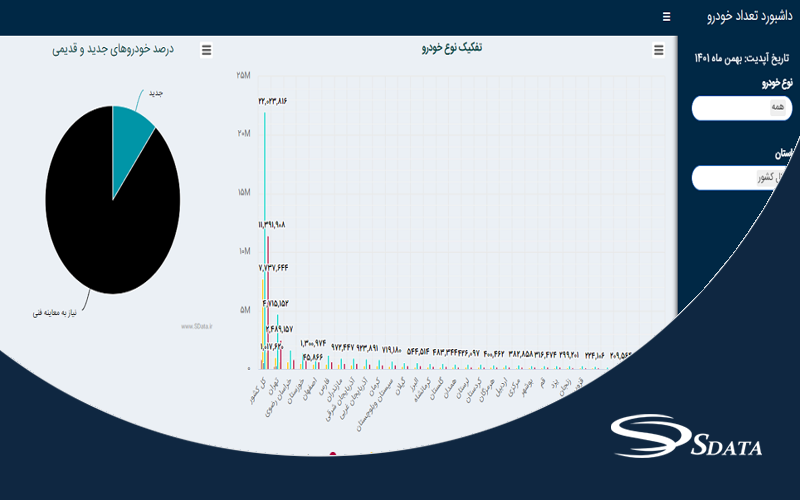Click the درصد خودروهای جدید و قدیمی title
The width and height of the screenshot is (800, 500).
point(113,48)
